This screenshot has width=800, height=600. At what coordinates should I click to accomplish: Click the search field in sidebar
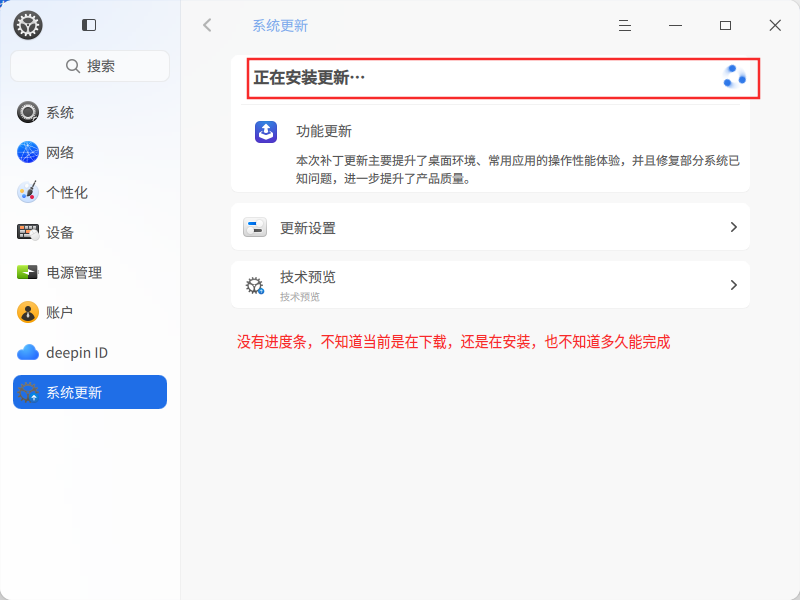(x=90, y=66)
